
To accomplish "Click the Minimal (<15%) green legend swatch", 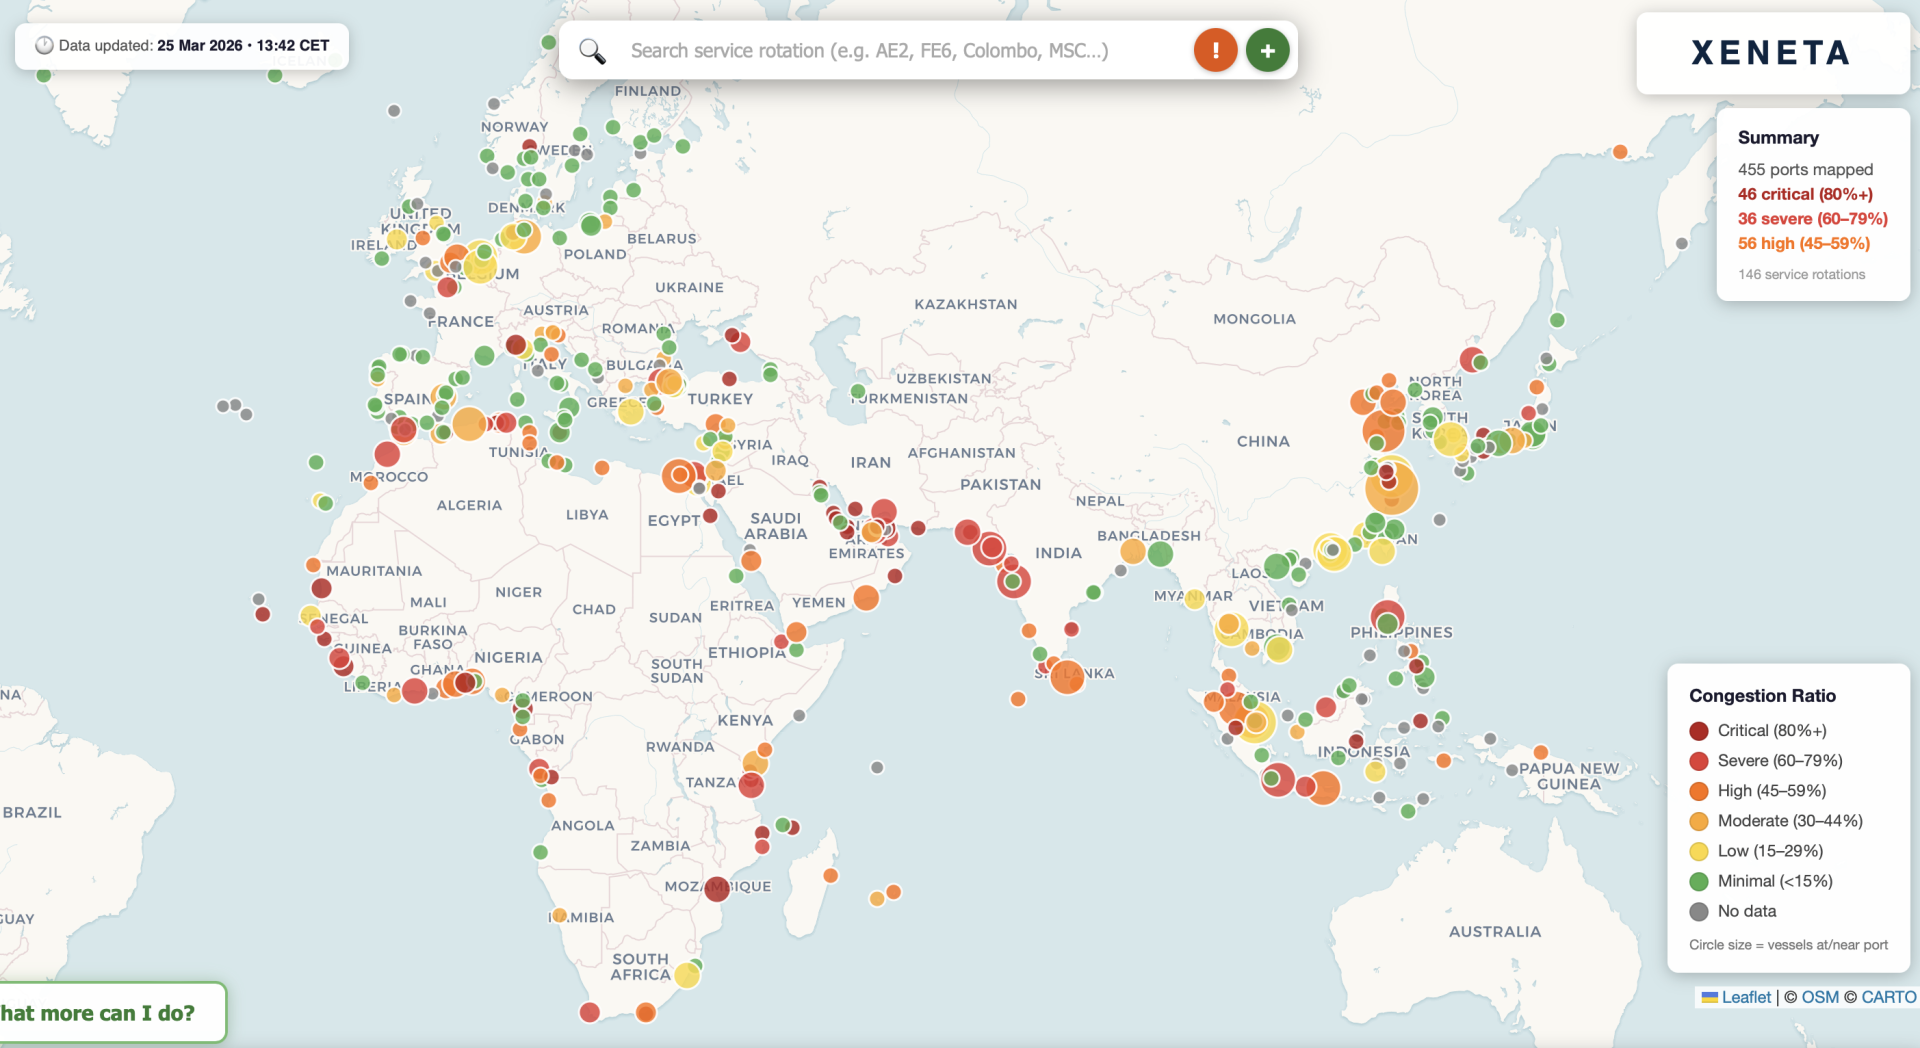I will click(x=1698, y=881).
